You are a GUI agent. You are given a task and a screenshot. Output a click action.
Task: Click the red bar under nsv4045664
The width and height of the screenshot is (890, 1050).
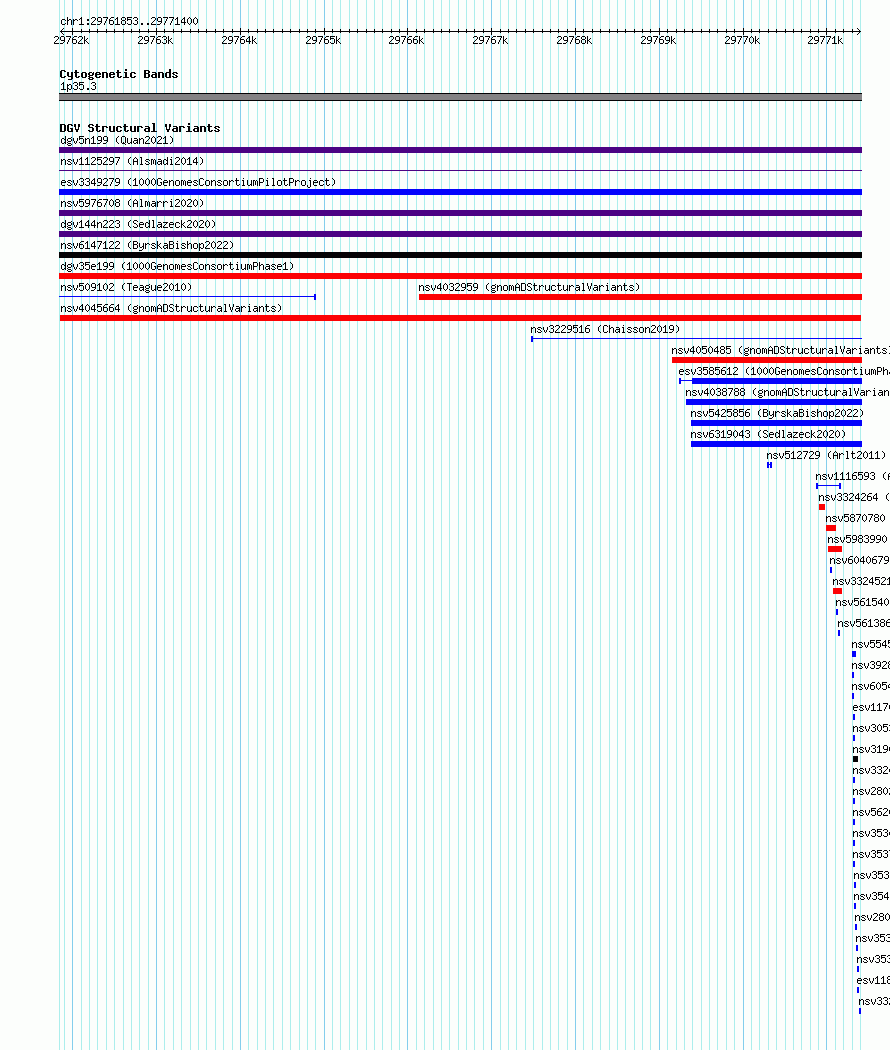[x=460, y=318]
